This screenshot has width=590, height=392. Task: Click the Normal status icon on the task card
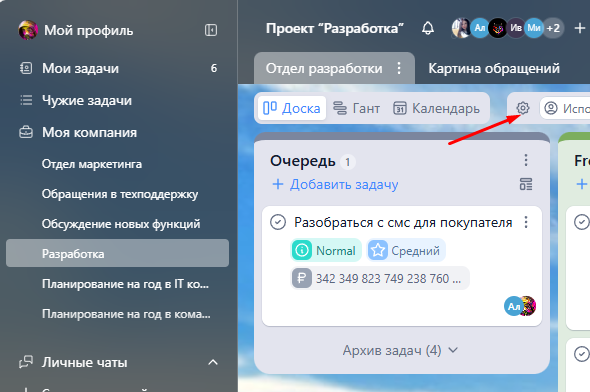coord(302,250)
